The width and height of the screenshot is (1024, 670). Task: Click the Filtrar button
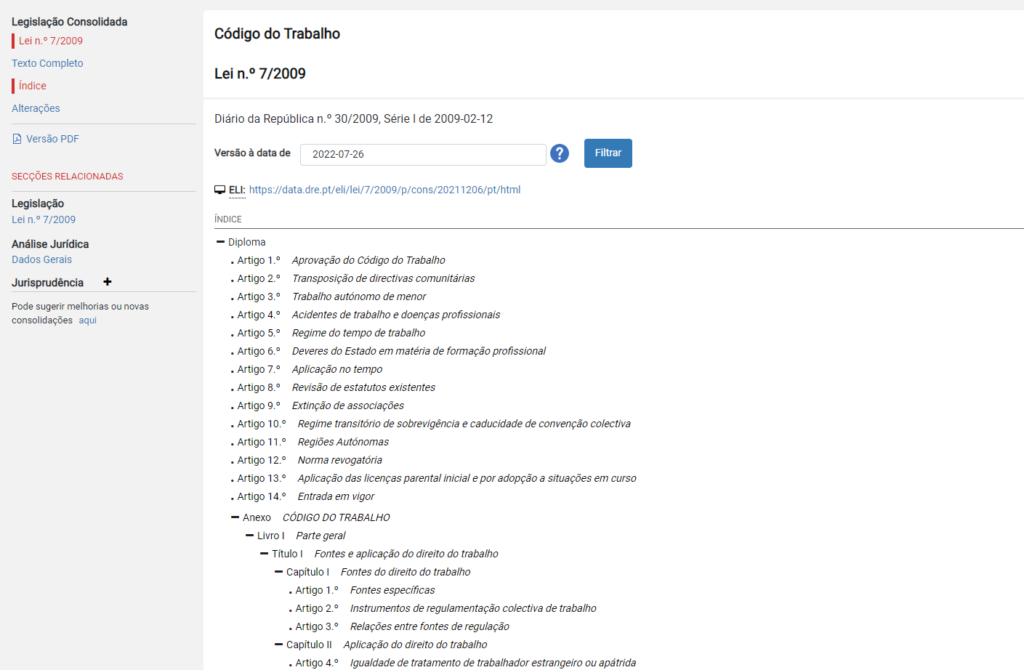pos(608,153)
